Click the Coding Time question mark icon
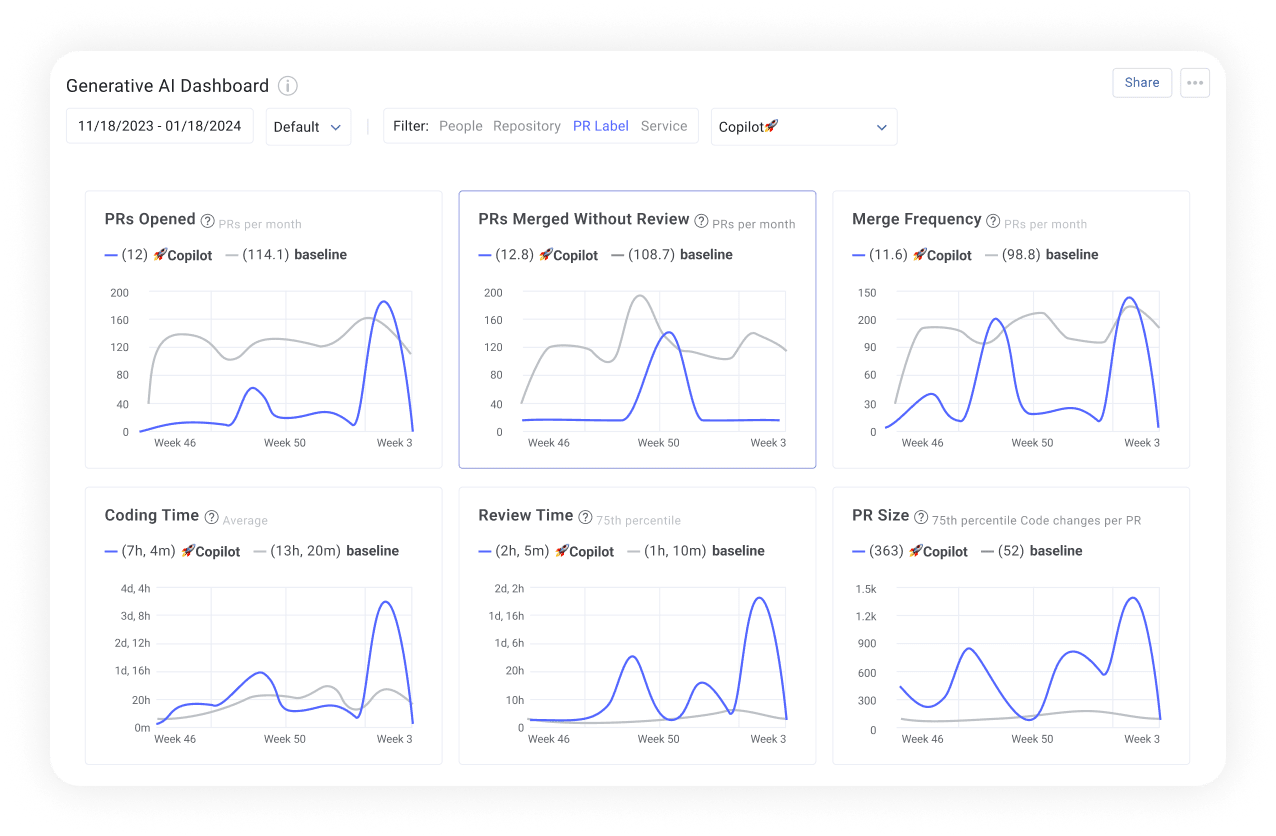 coord(213,515)
